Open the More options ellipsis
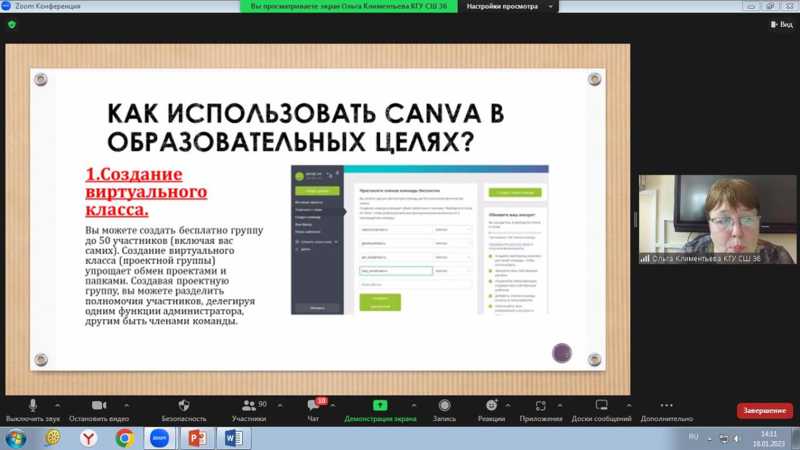The height and width of the screenshot is (450, 800). [666, 410]
